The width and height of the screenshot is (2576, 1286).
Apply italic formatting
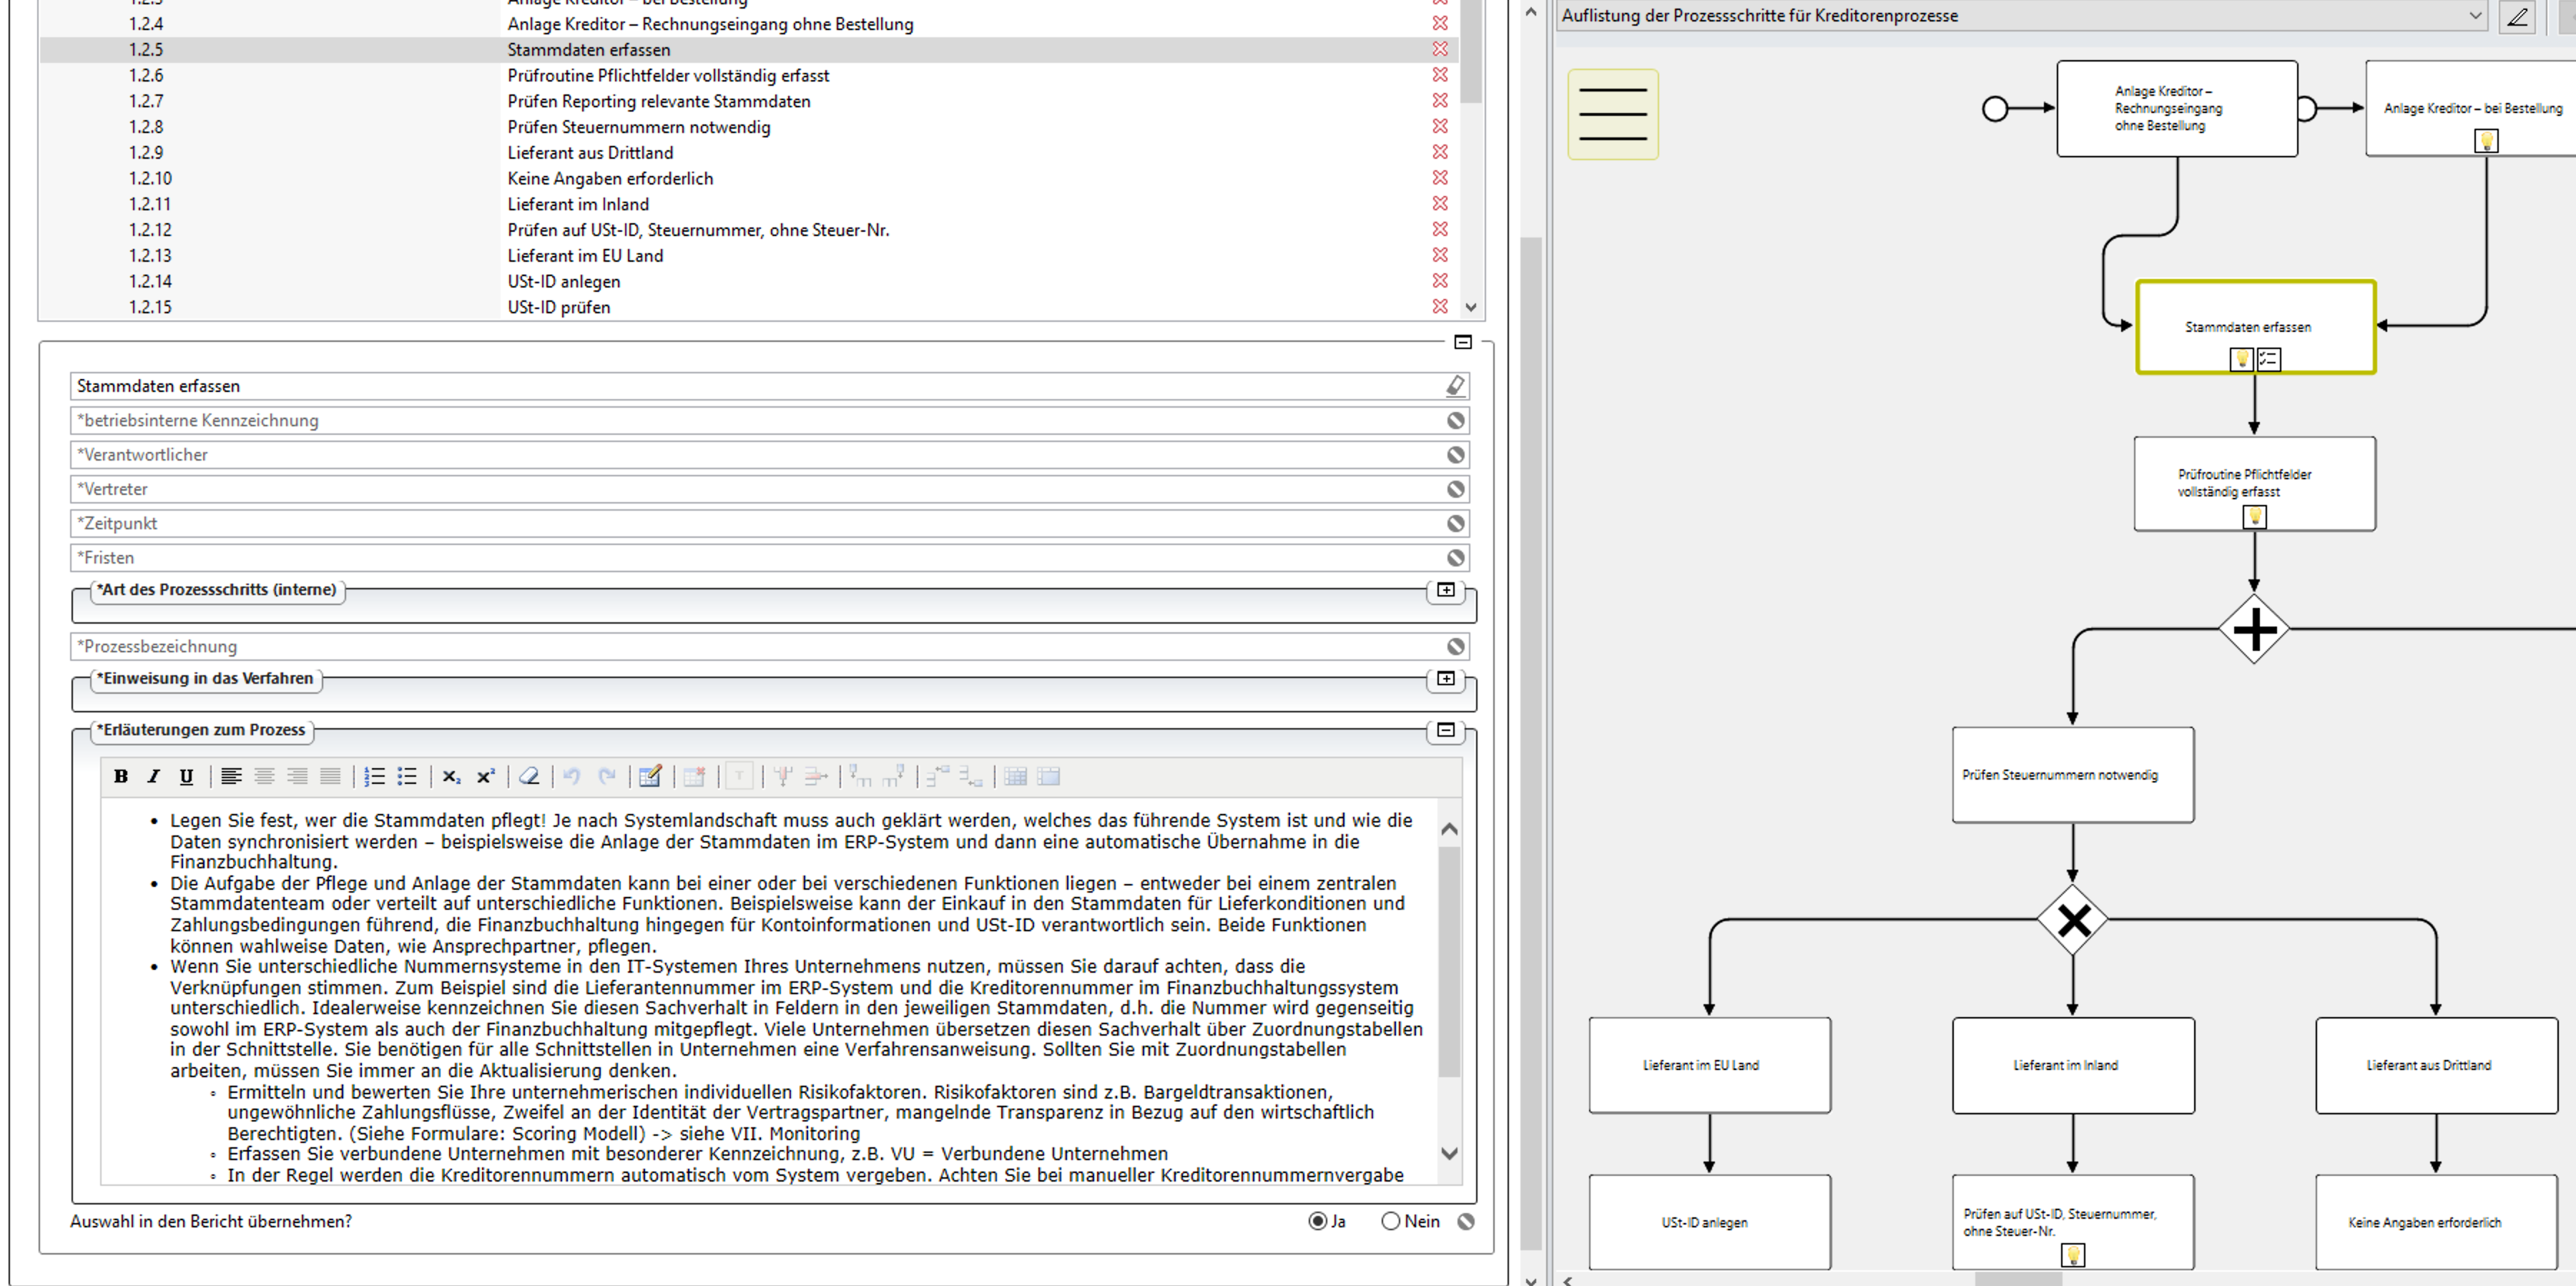(x=153, y=776)
